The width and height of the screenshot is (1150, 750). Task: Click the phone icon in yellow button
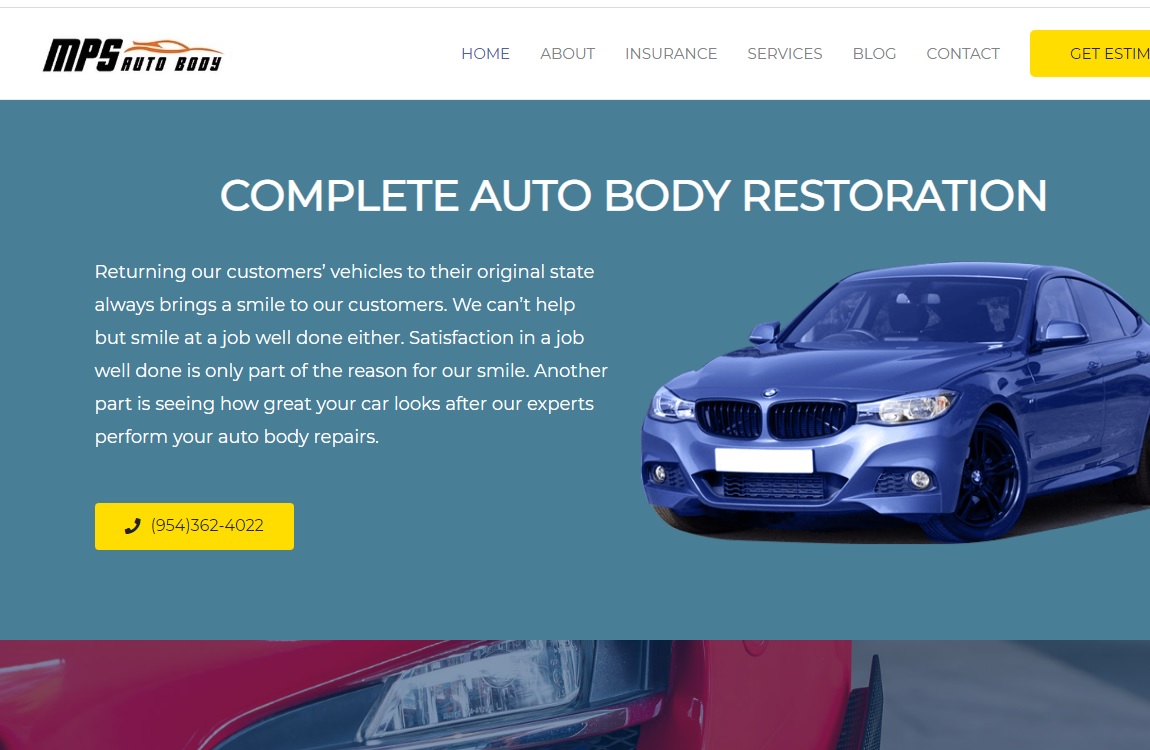[132, 526]
